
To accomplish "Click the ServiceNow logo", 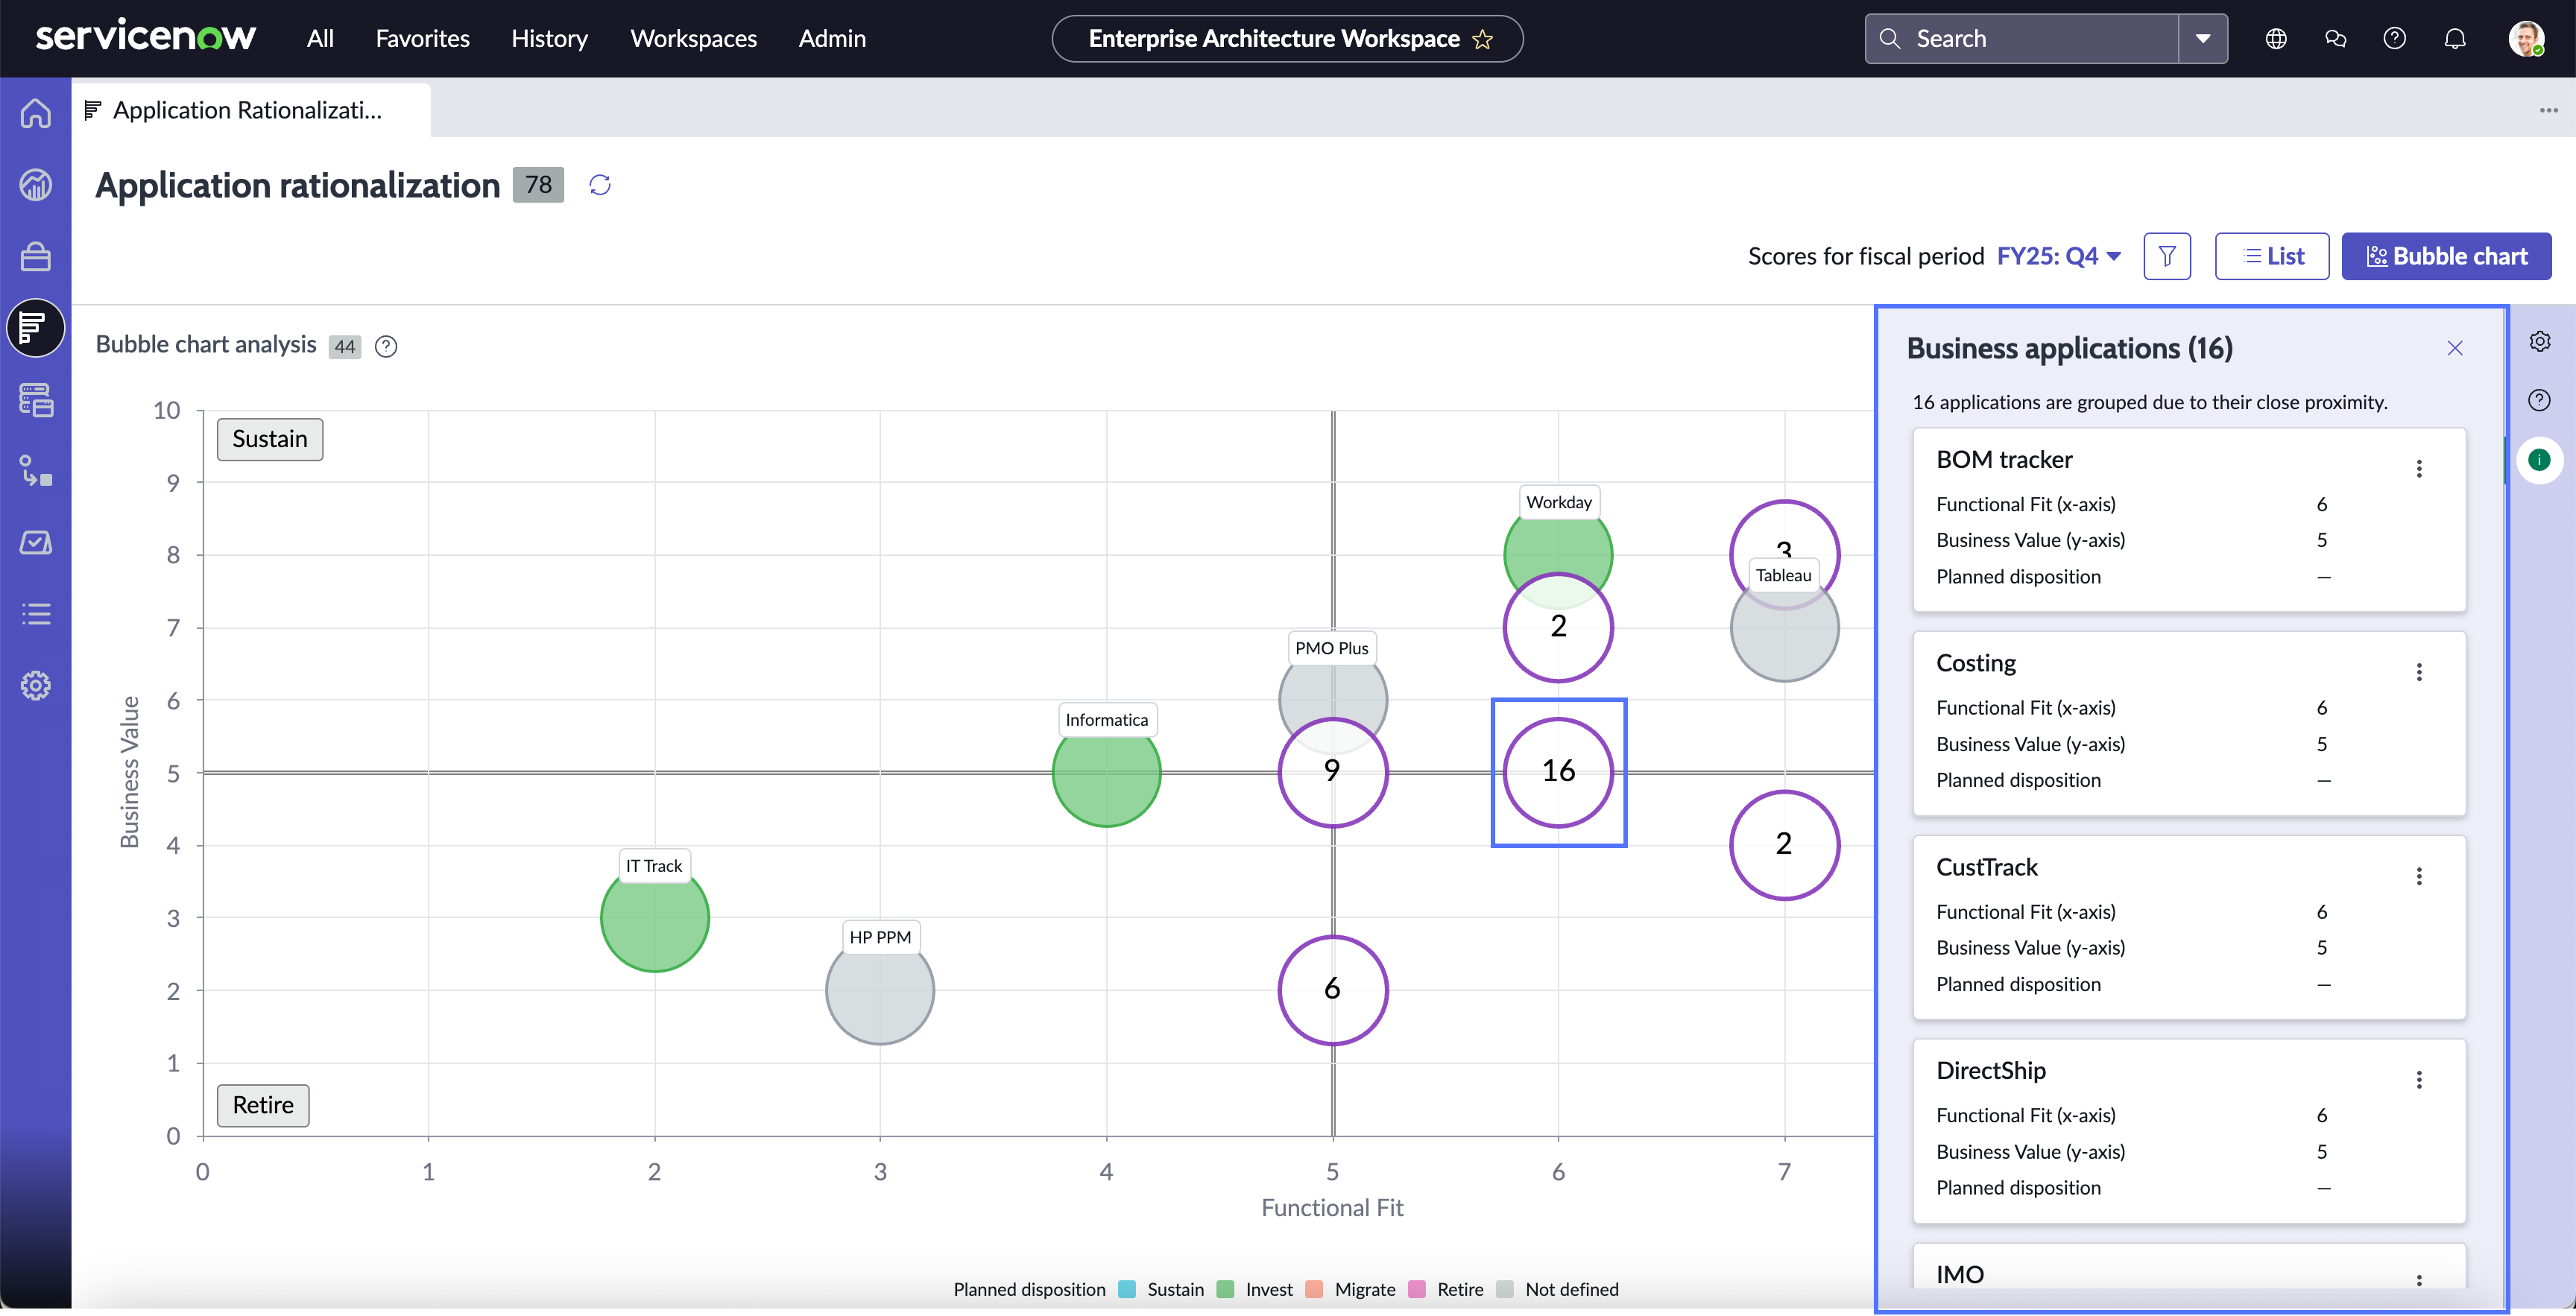I will coord(146,37).
